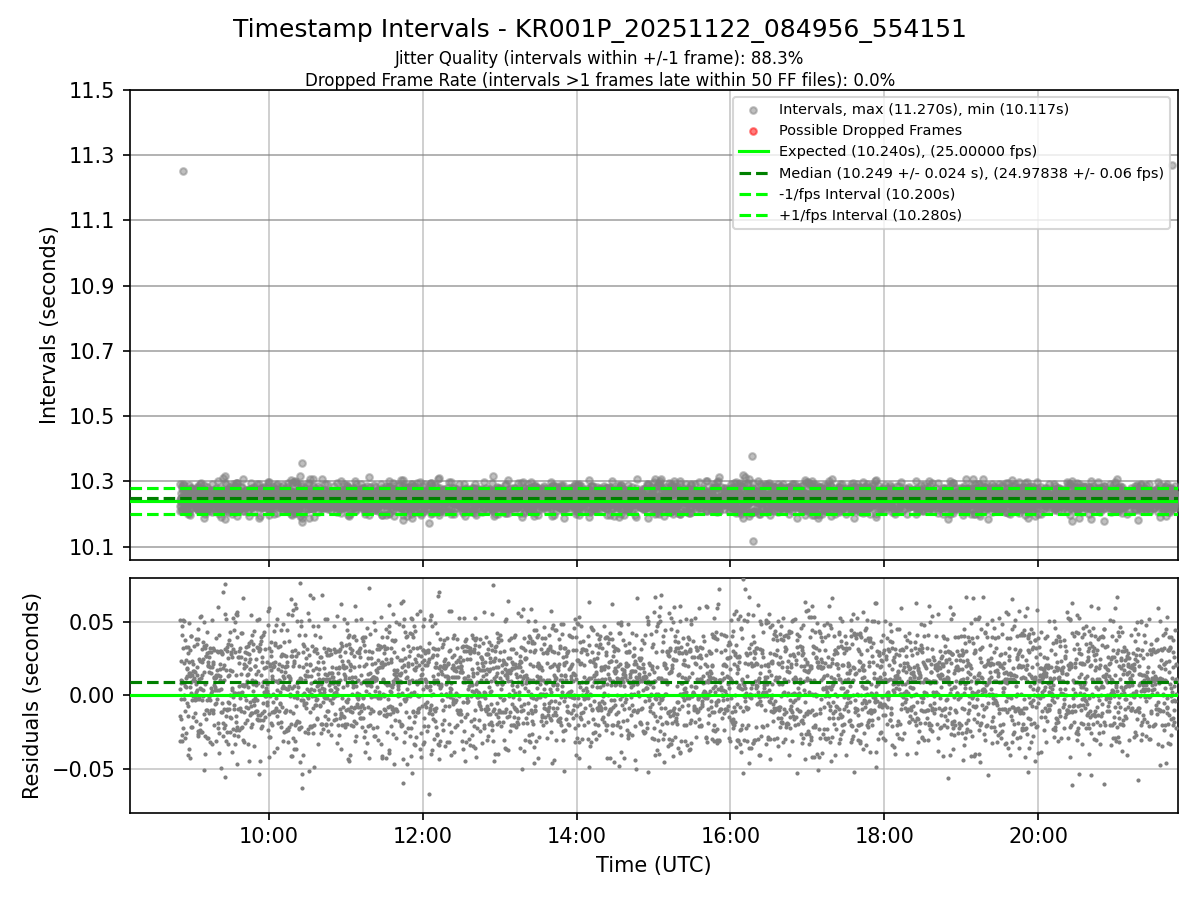Click the dark green dashed line sample for Median
Screen dimensions: 1200x900
point(754,173)
